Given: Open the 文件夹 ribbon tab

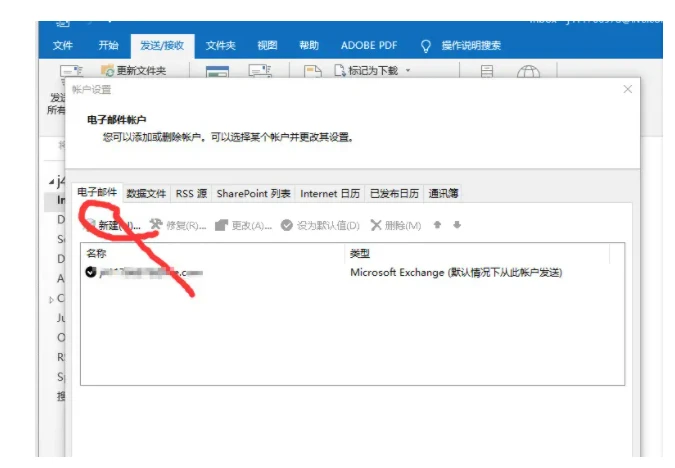Looking at the screenshot, I should (x=220, y=45).
